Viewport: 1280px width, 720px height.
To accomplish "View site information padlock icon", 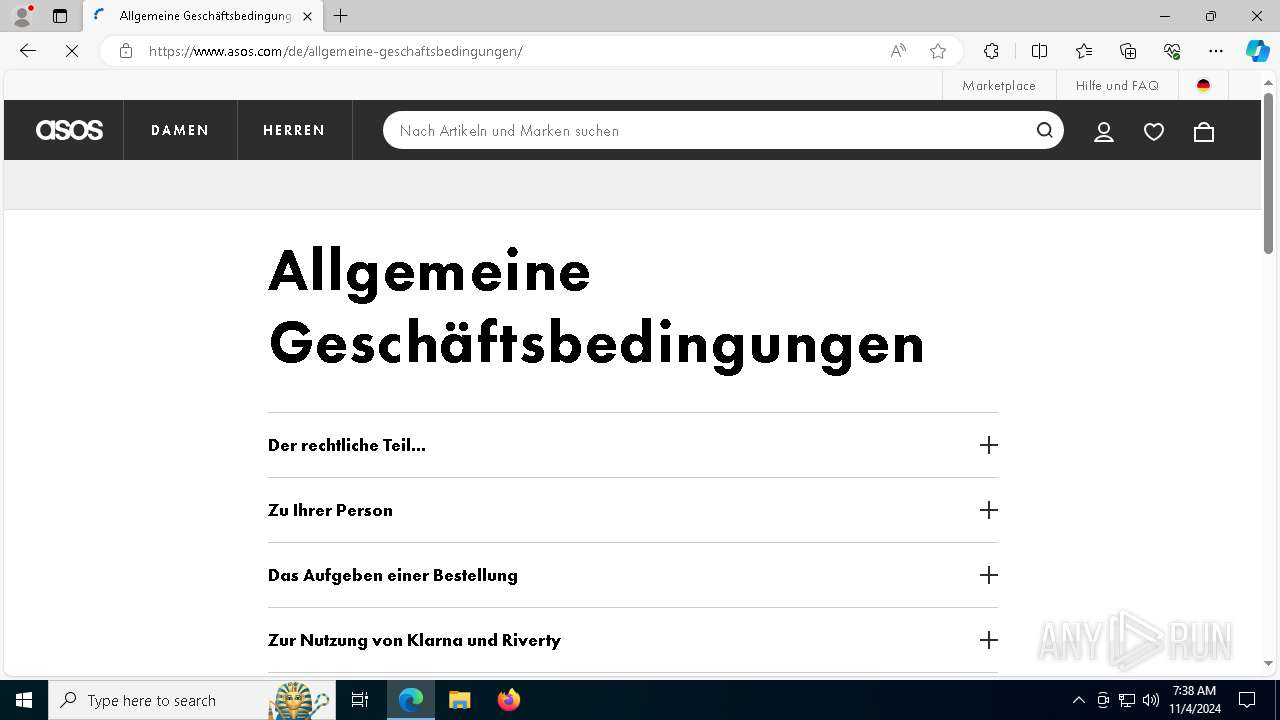I will click(125, 51).
